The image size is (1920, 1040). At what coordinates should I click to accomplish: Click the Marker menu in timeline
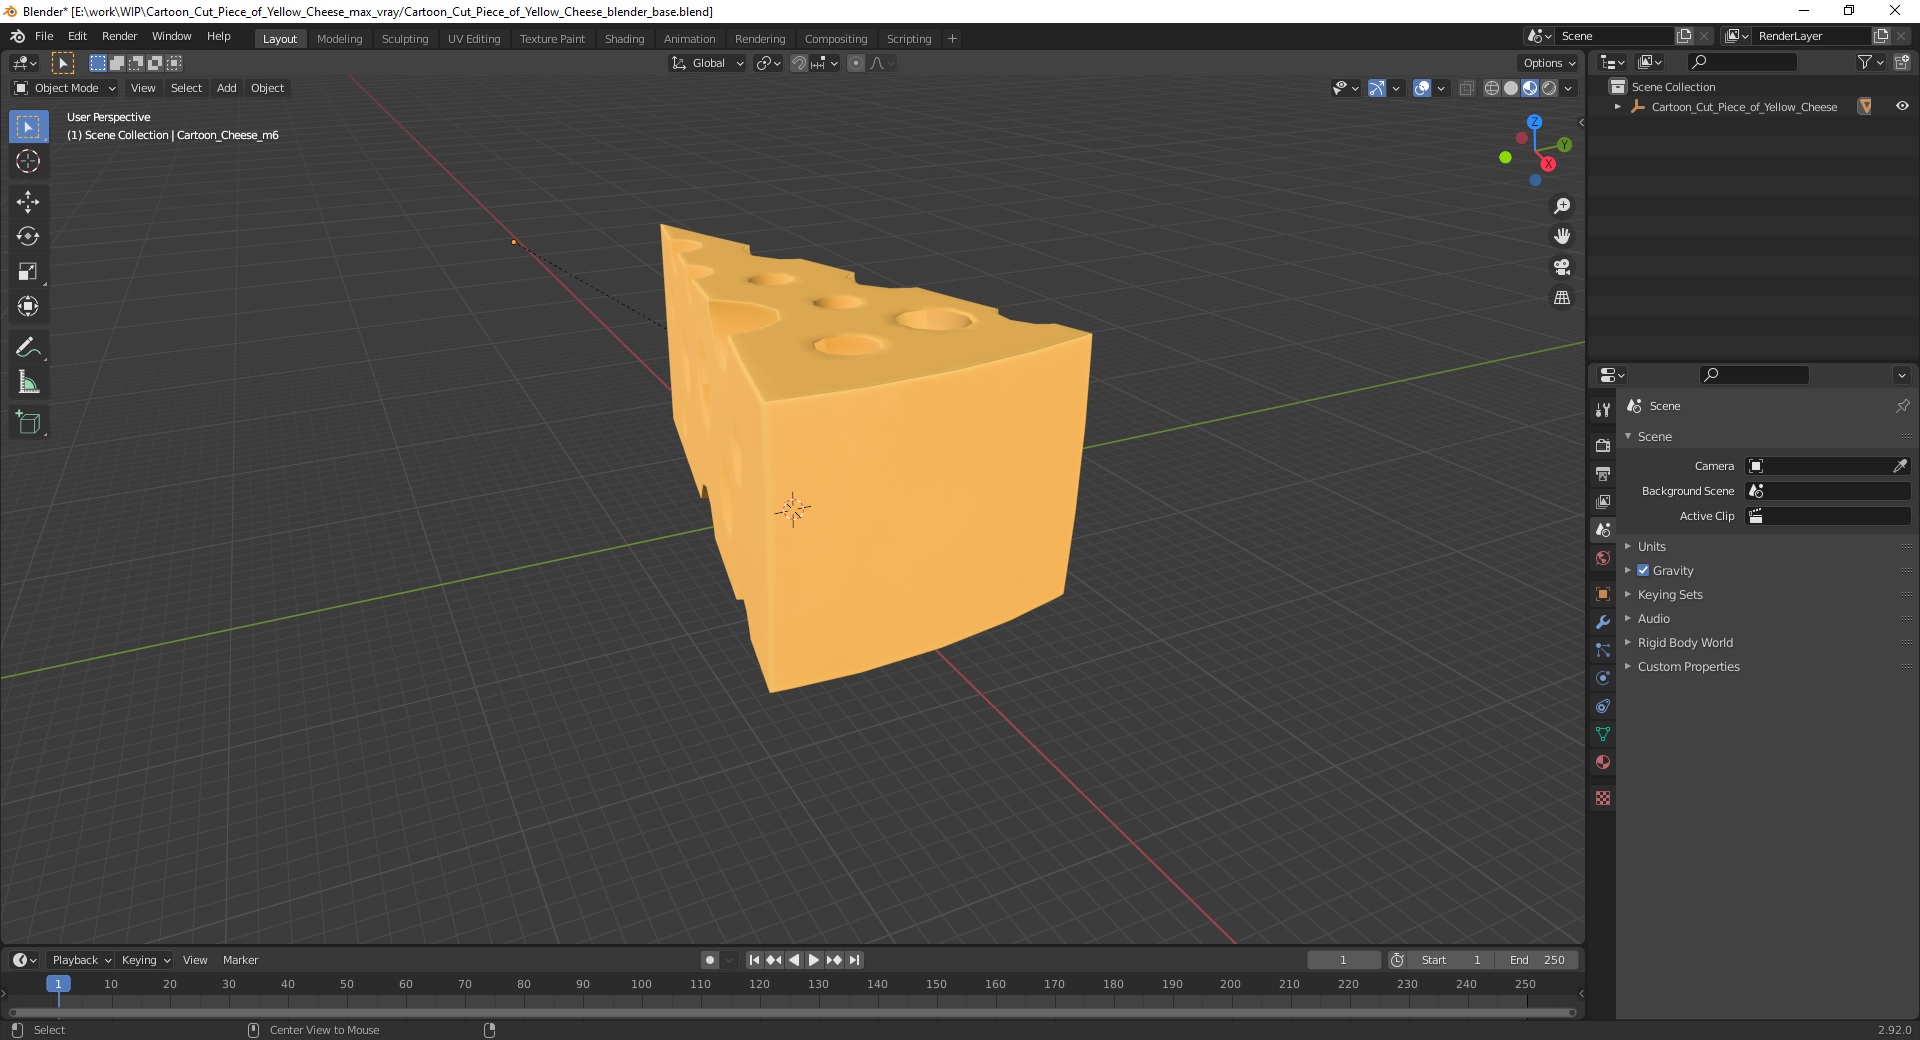pyautogui.click(x=240, y=960)
